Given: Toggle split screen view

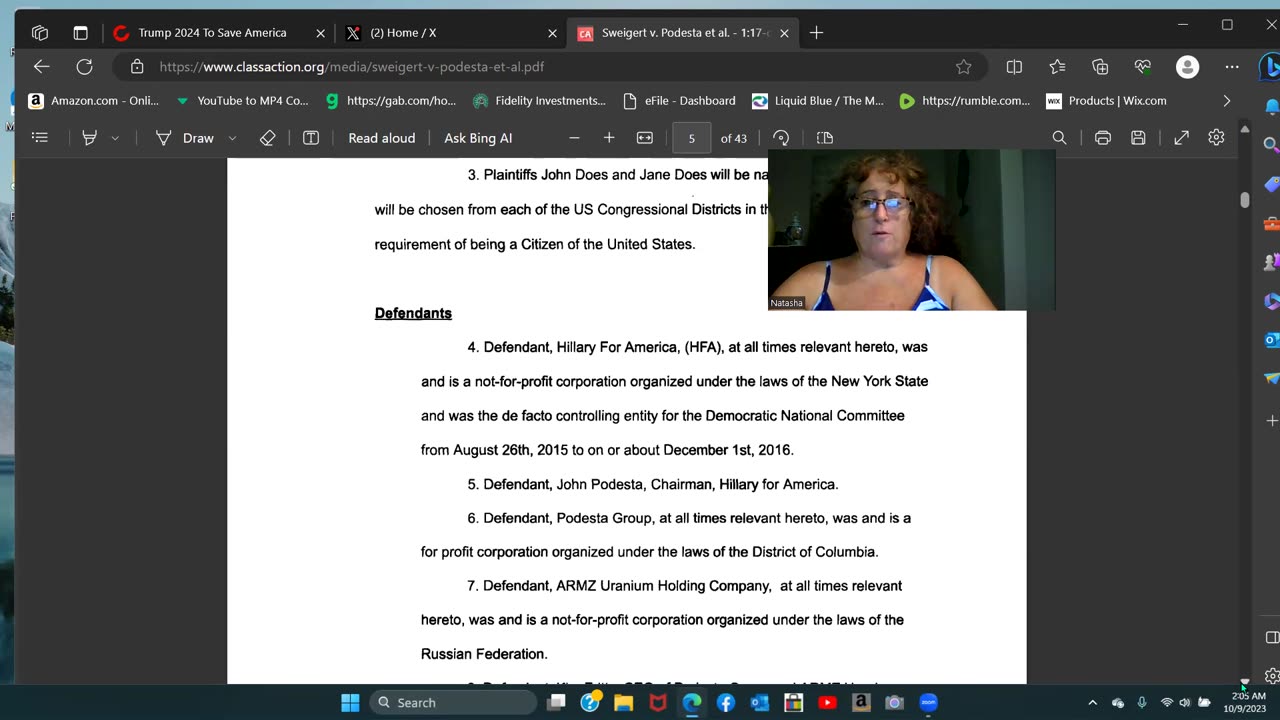Looking at the screenshot, I should tap(1014, 67).
